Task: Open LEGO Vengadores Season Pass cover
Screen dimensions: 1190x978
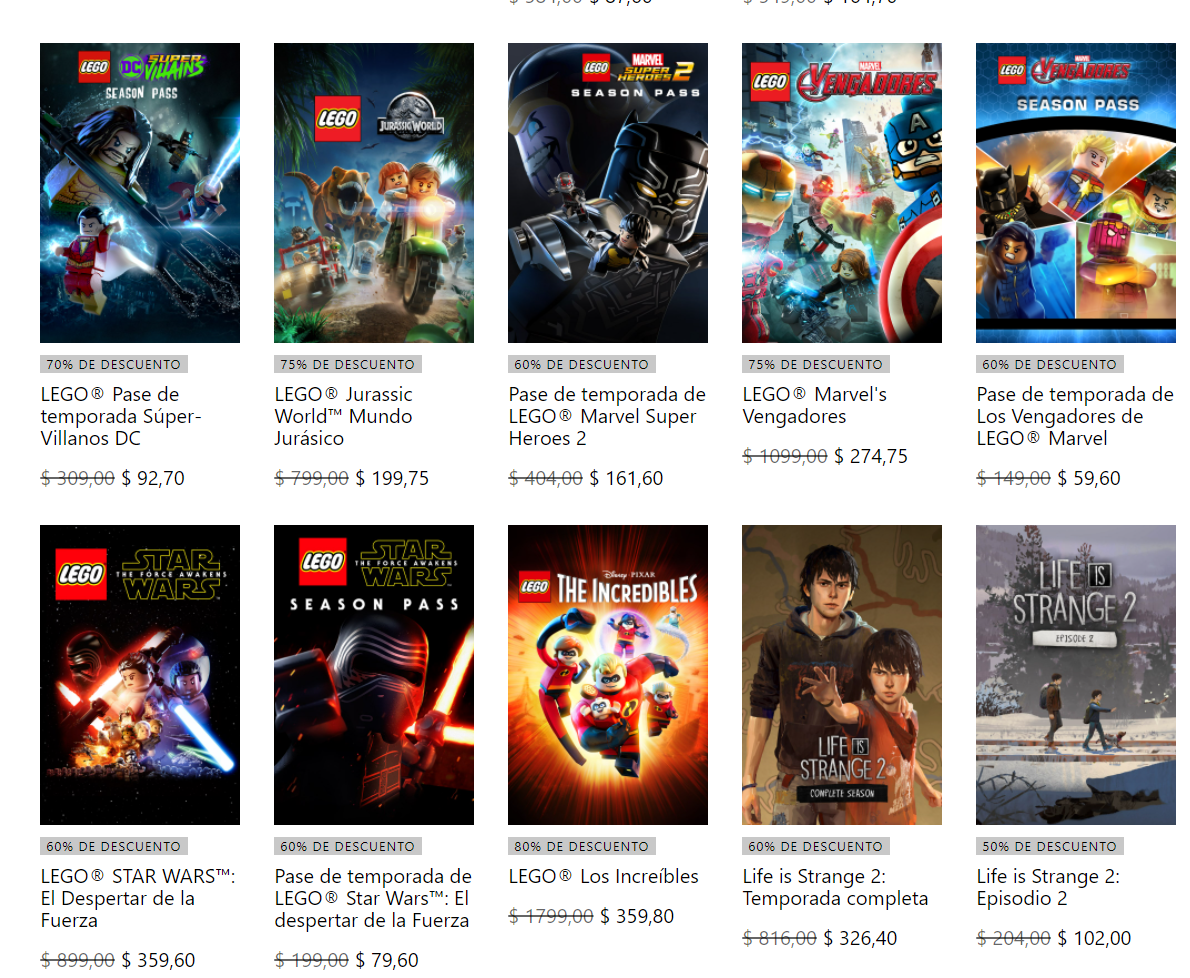Action: [1075, 193]
